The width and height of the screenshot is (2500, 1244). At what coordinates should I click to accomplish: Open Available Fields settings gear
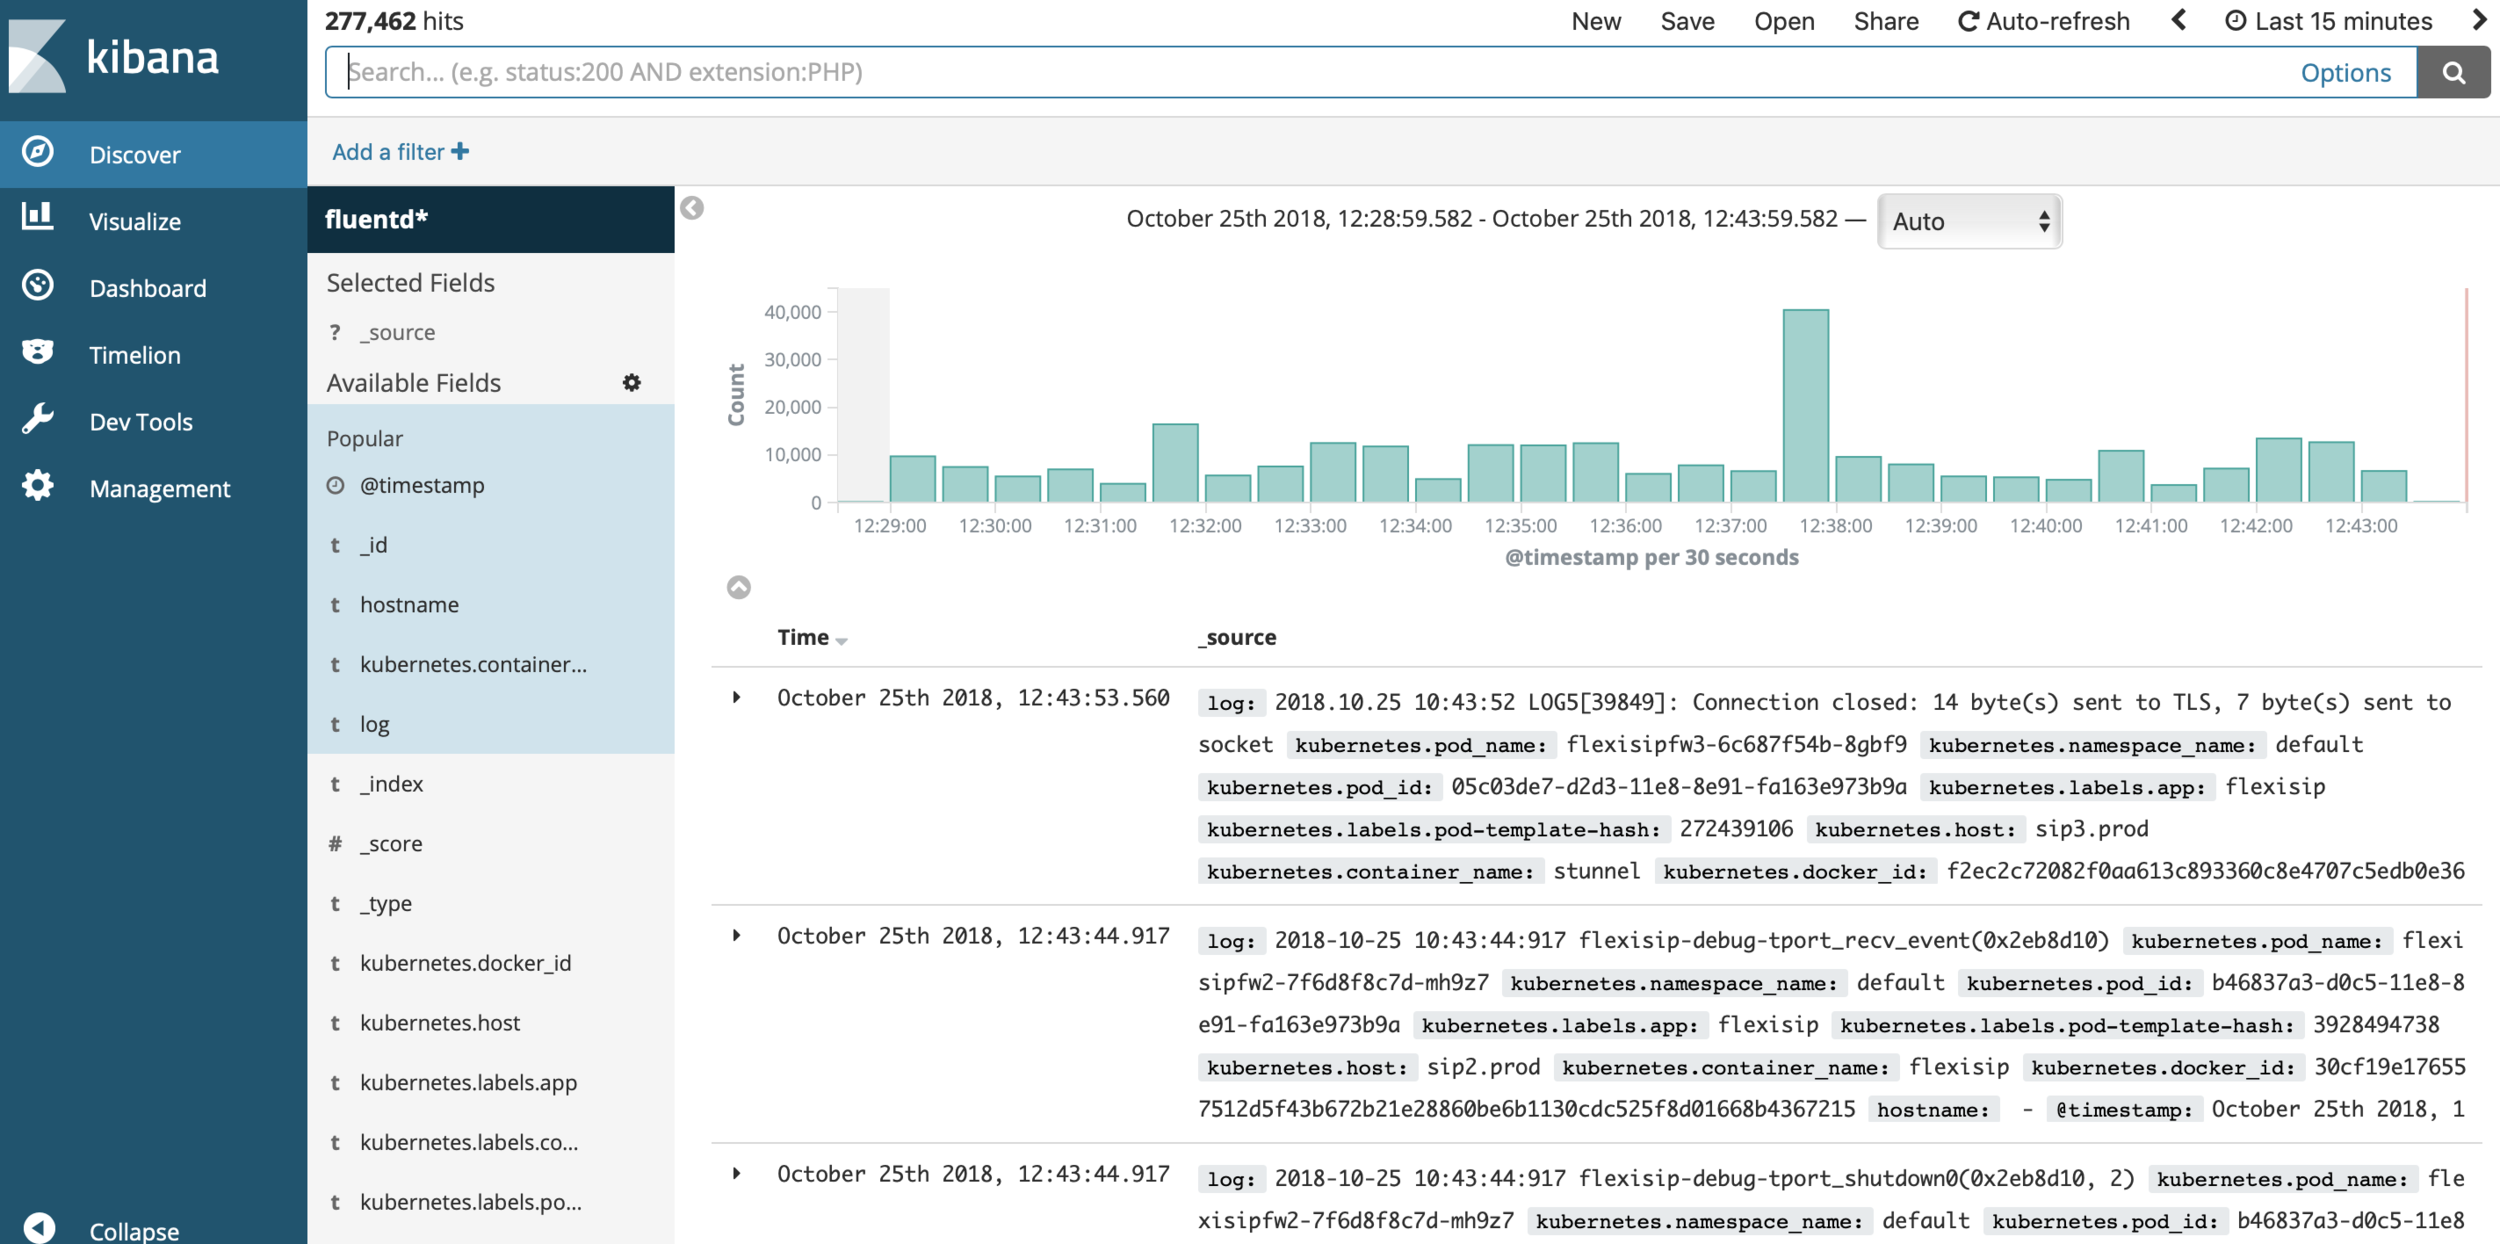coord(631,383)
